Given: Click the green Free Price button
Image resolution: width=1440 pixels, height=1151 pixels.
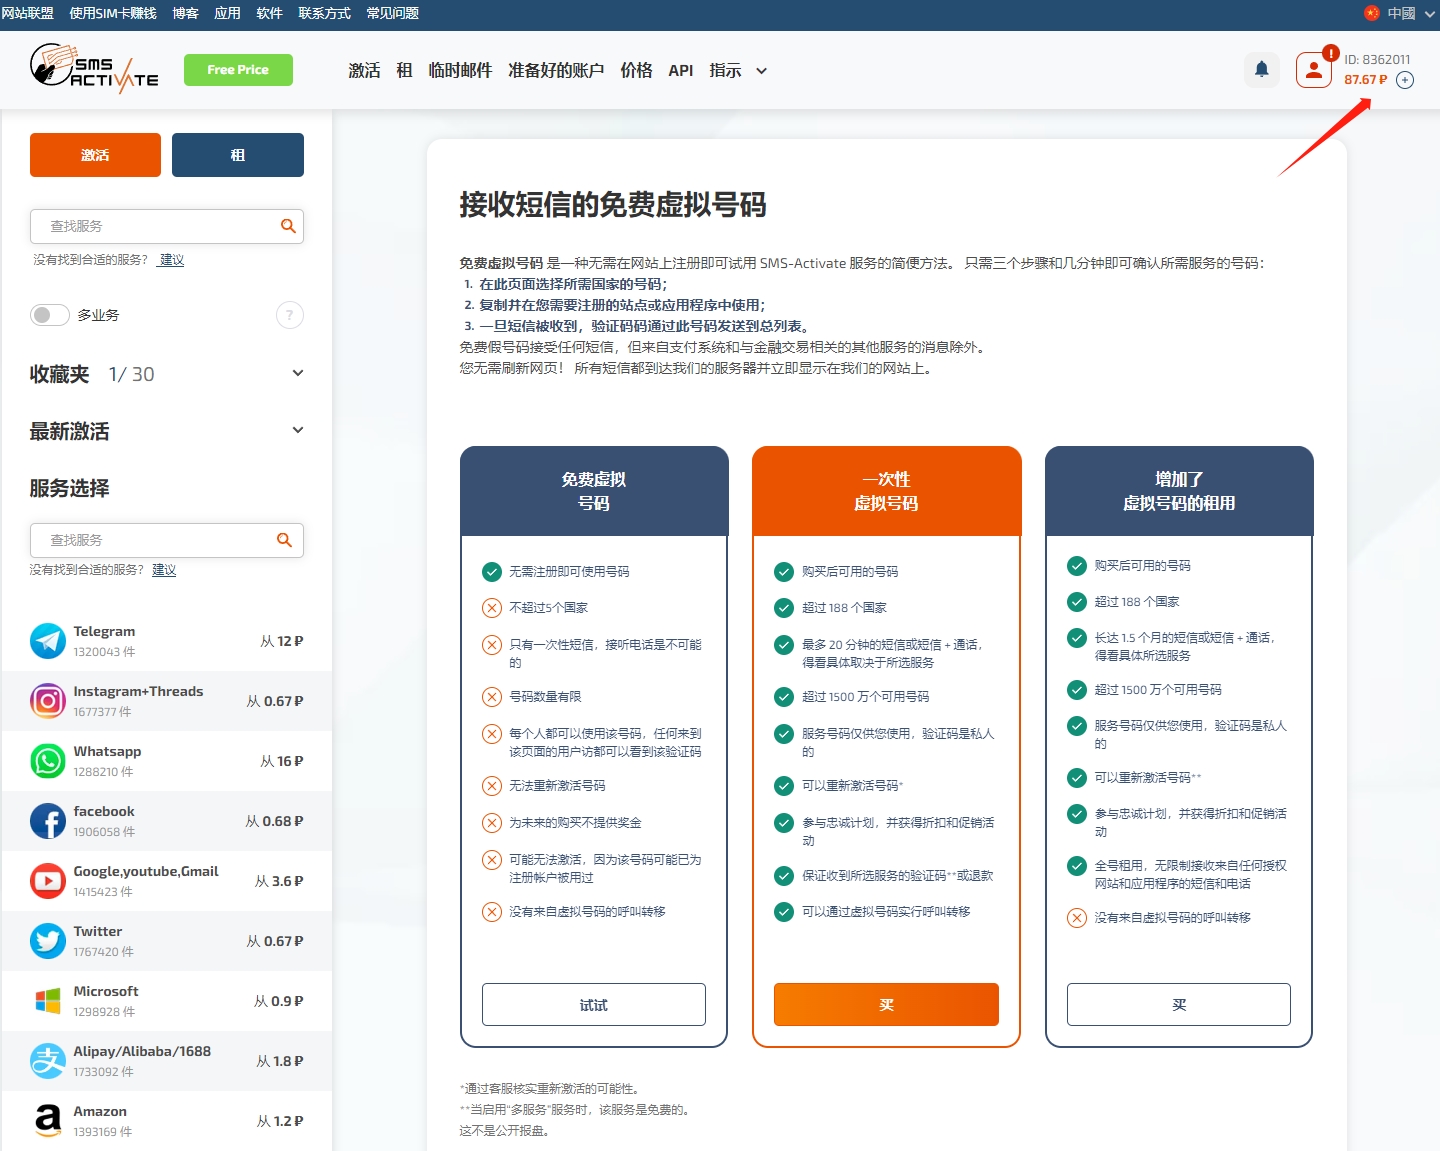Looking at the screenshot, I should (238, 70).
